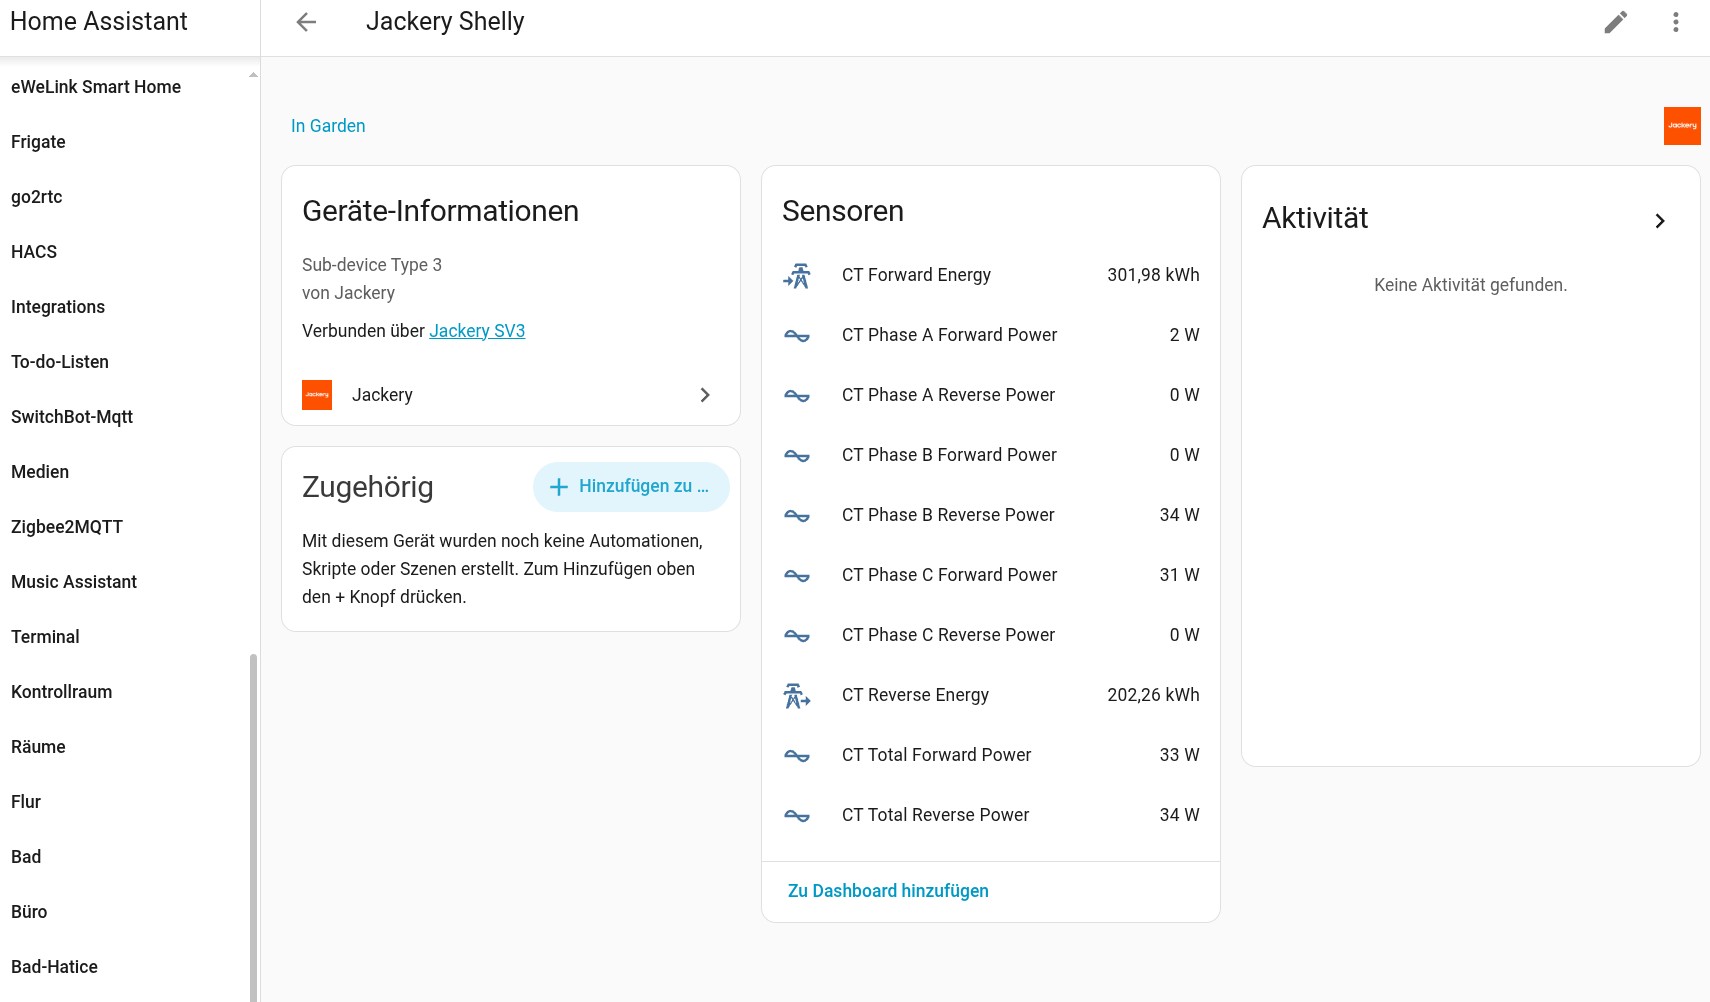Open Medien in the sidebar
The height and width of the screenshot is (1002, 1710).
pyautogui.click(x=40, y=472)
